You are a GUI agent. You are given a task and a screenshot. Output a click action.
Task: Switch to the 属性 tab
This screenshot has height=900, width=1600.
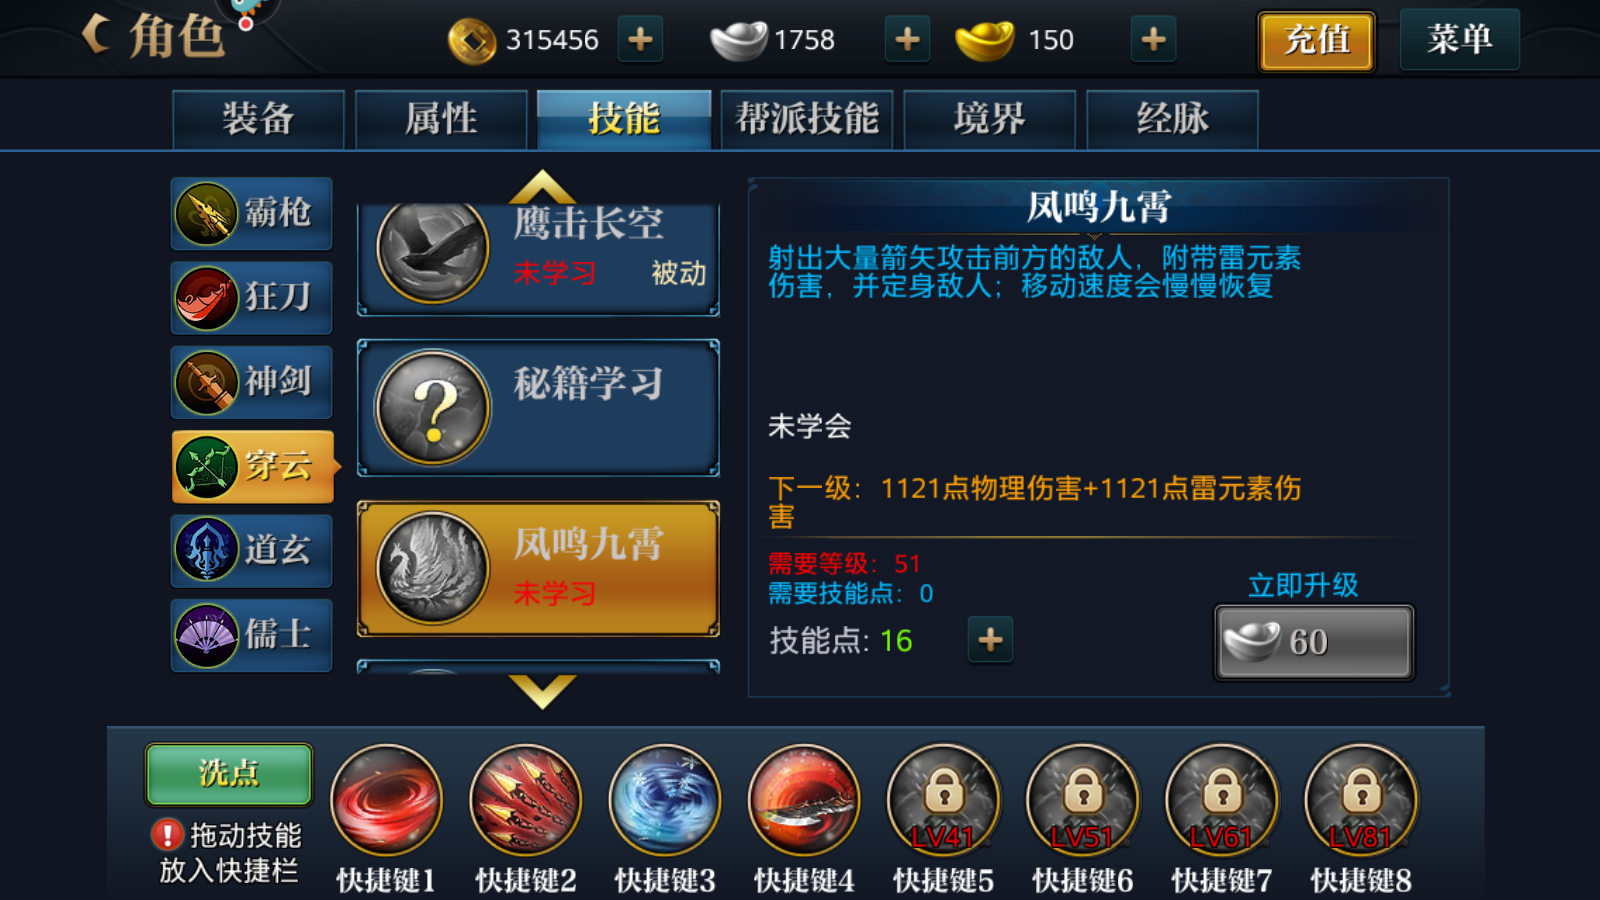441,120
